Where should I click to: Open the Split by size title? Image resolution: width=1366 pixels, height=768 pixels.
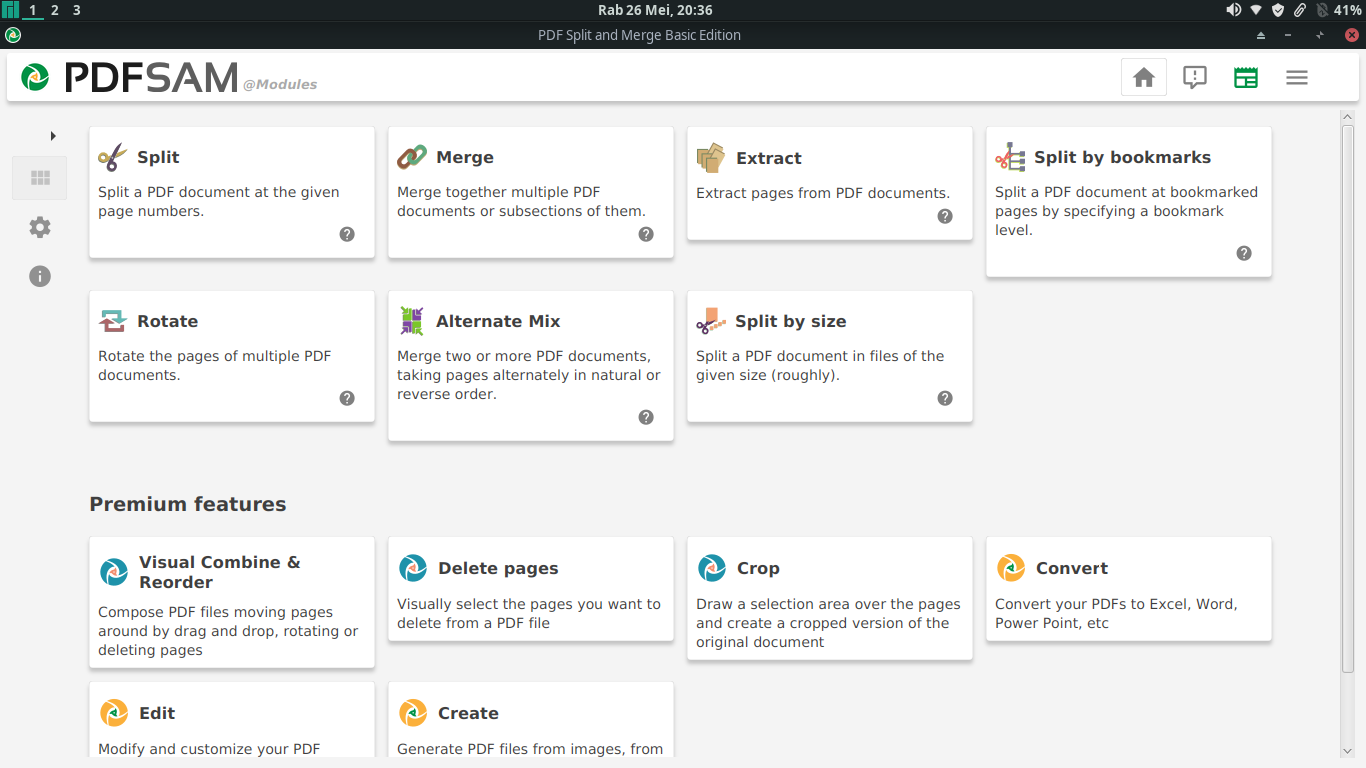(791, 321)
